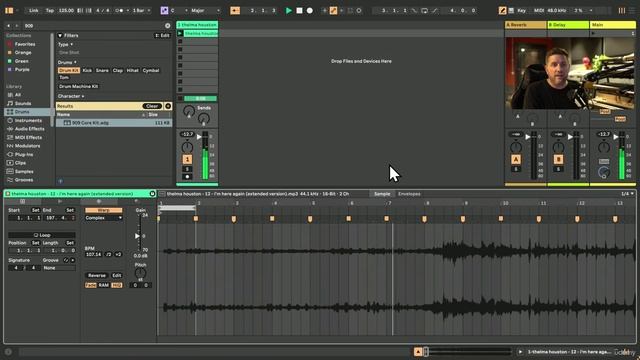Toggle Return B track activator

(558, 159)
